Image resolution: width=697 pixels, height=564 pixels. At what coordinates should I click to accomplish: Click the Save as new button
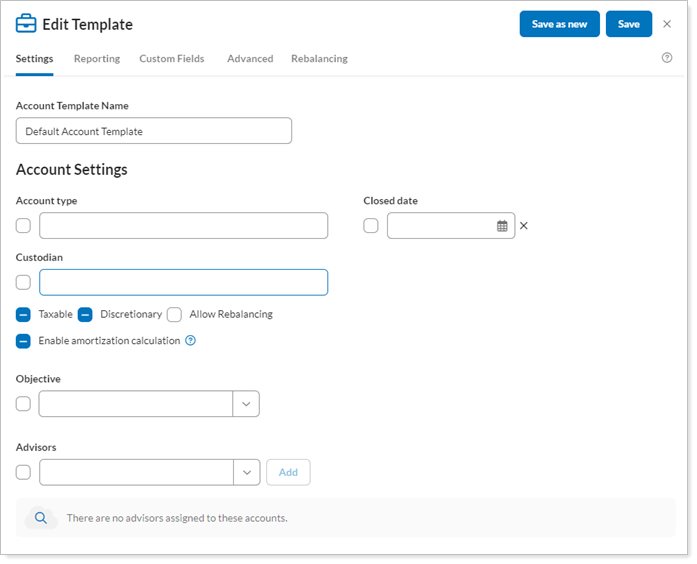click(x=559, y=24)
